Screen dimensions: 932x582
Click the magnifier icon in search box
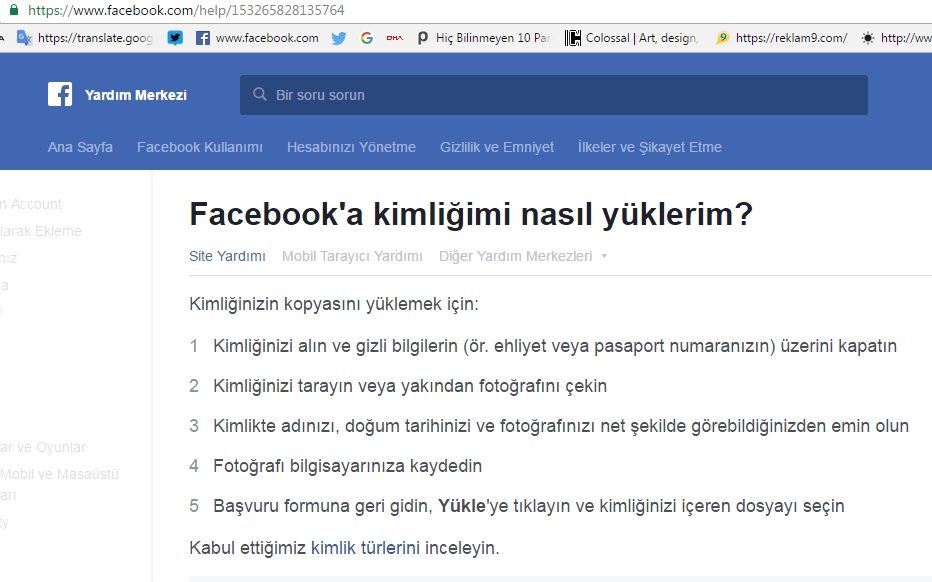260,95
